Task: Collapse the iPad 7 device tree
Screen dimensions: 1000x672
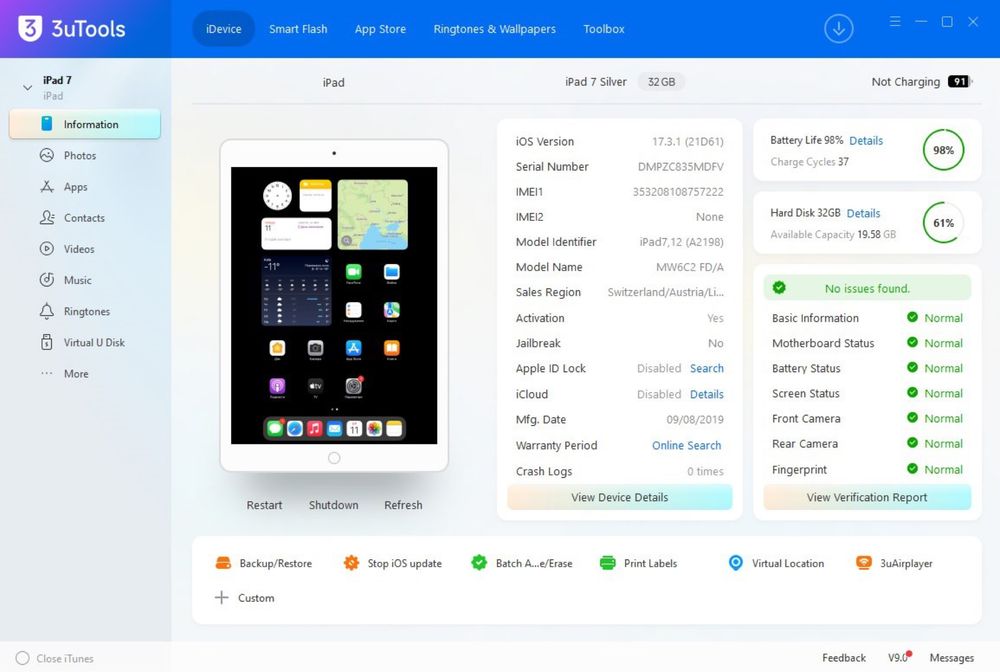Action: (x=27, y=87)
